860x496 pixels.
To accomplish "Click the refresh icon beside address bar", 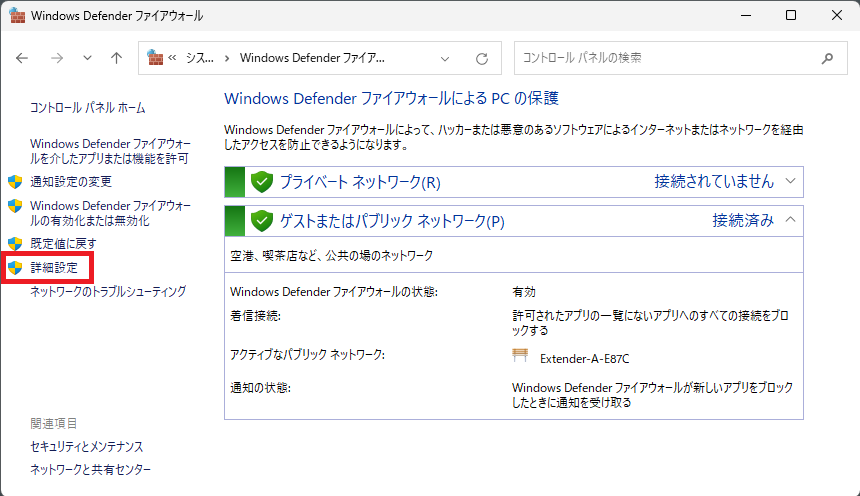I will point(482,58).
